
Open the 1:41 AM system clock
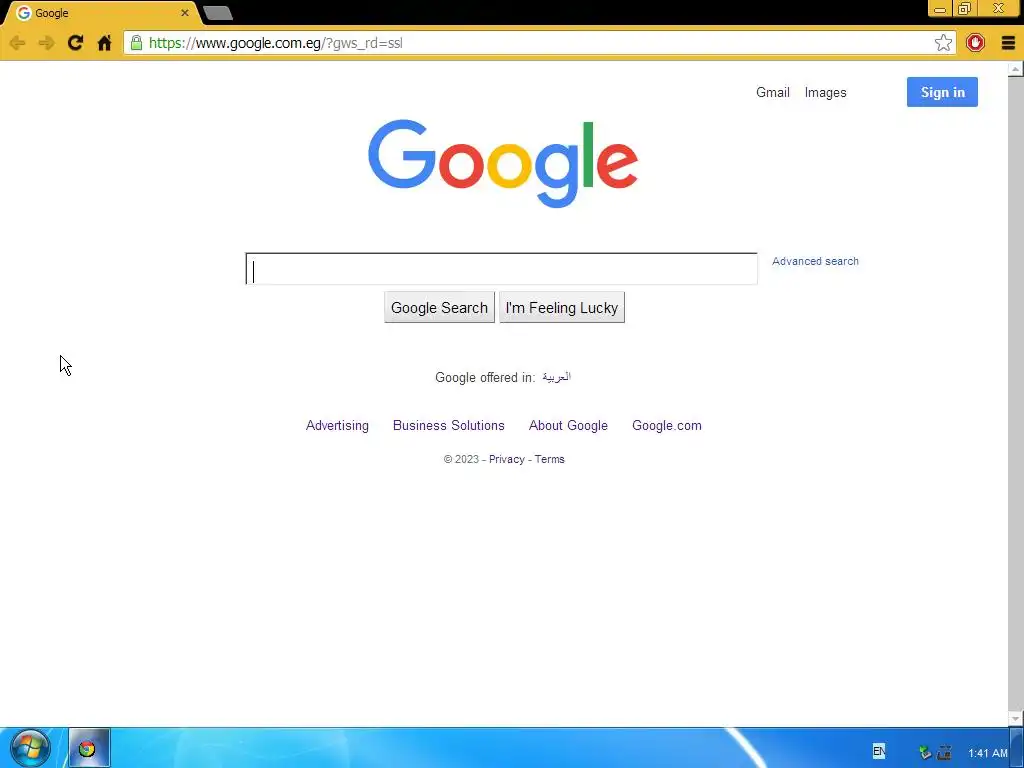(x=987, y=753)
